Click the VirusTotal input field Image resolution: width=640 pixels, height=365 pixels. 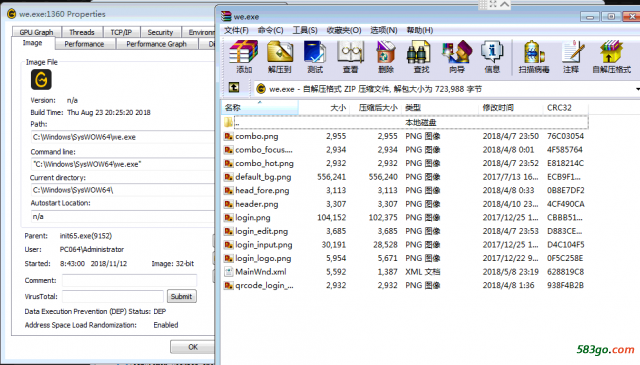tap(113, 296)
